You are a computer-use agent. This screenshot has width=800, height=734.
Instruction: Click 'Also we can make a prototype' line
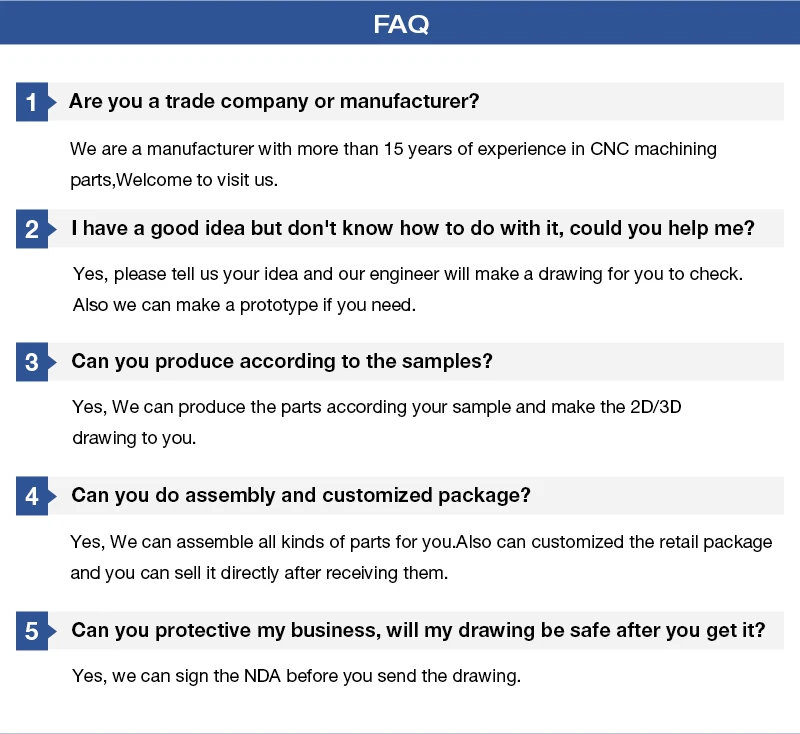(x=244, y=305)
